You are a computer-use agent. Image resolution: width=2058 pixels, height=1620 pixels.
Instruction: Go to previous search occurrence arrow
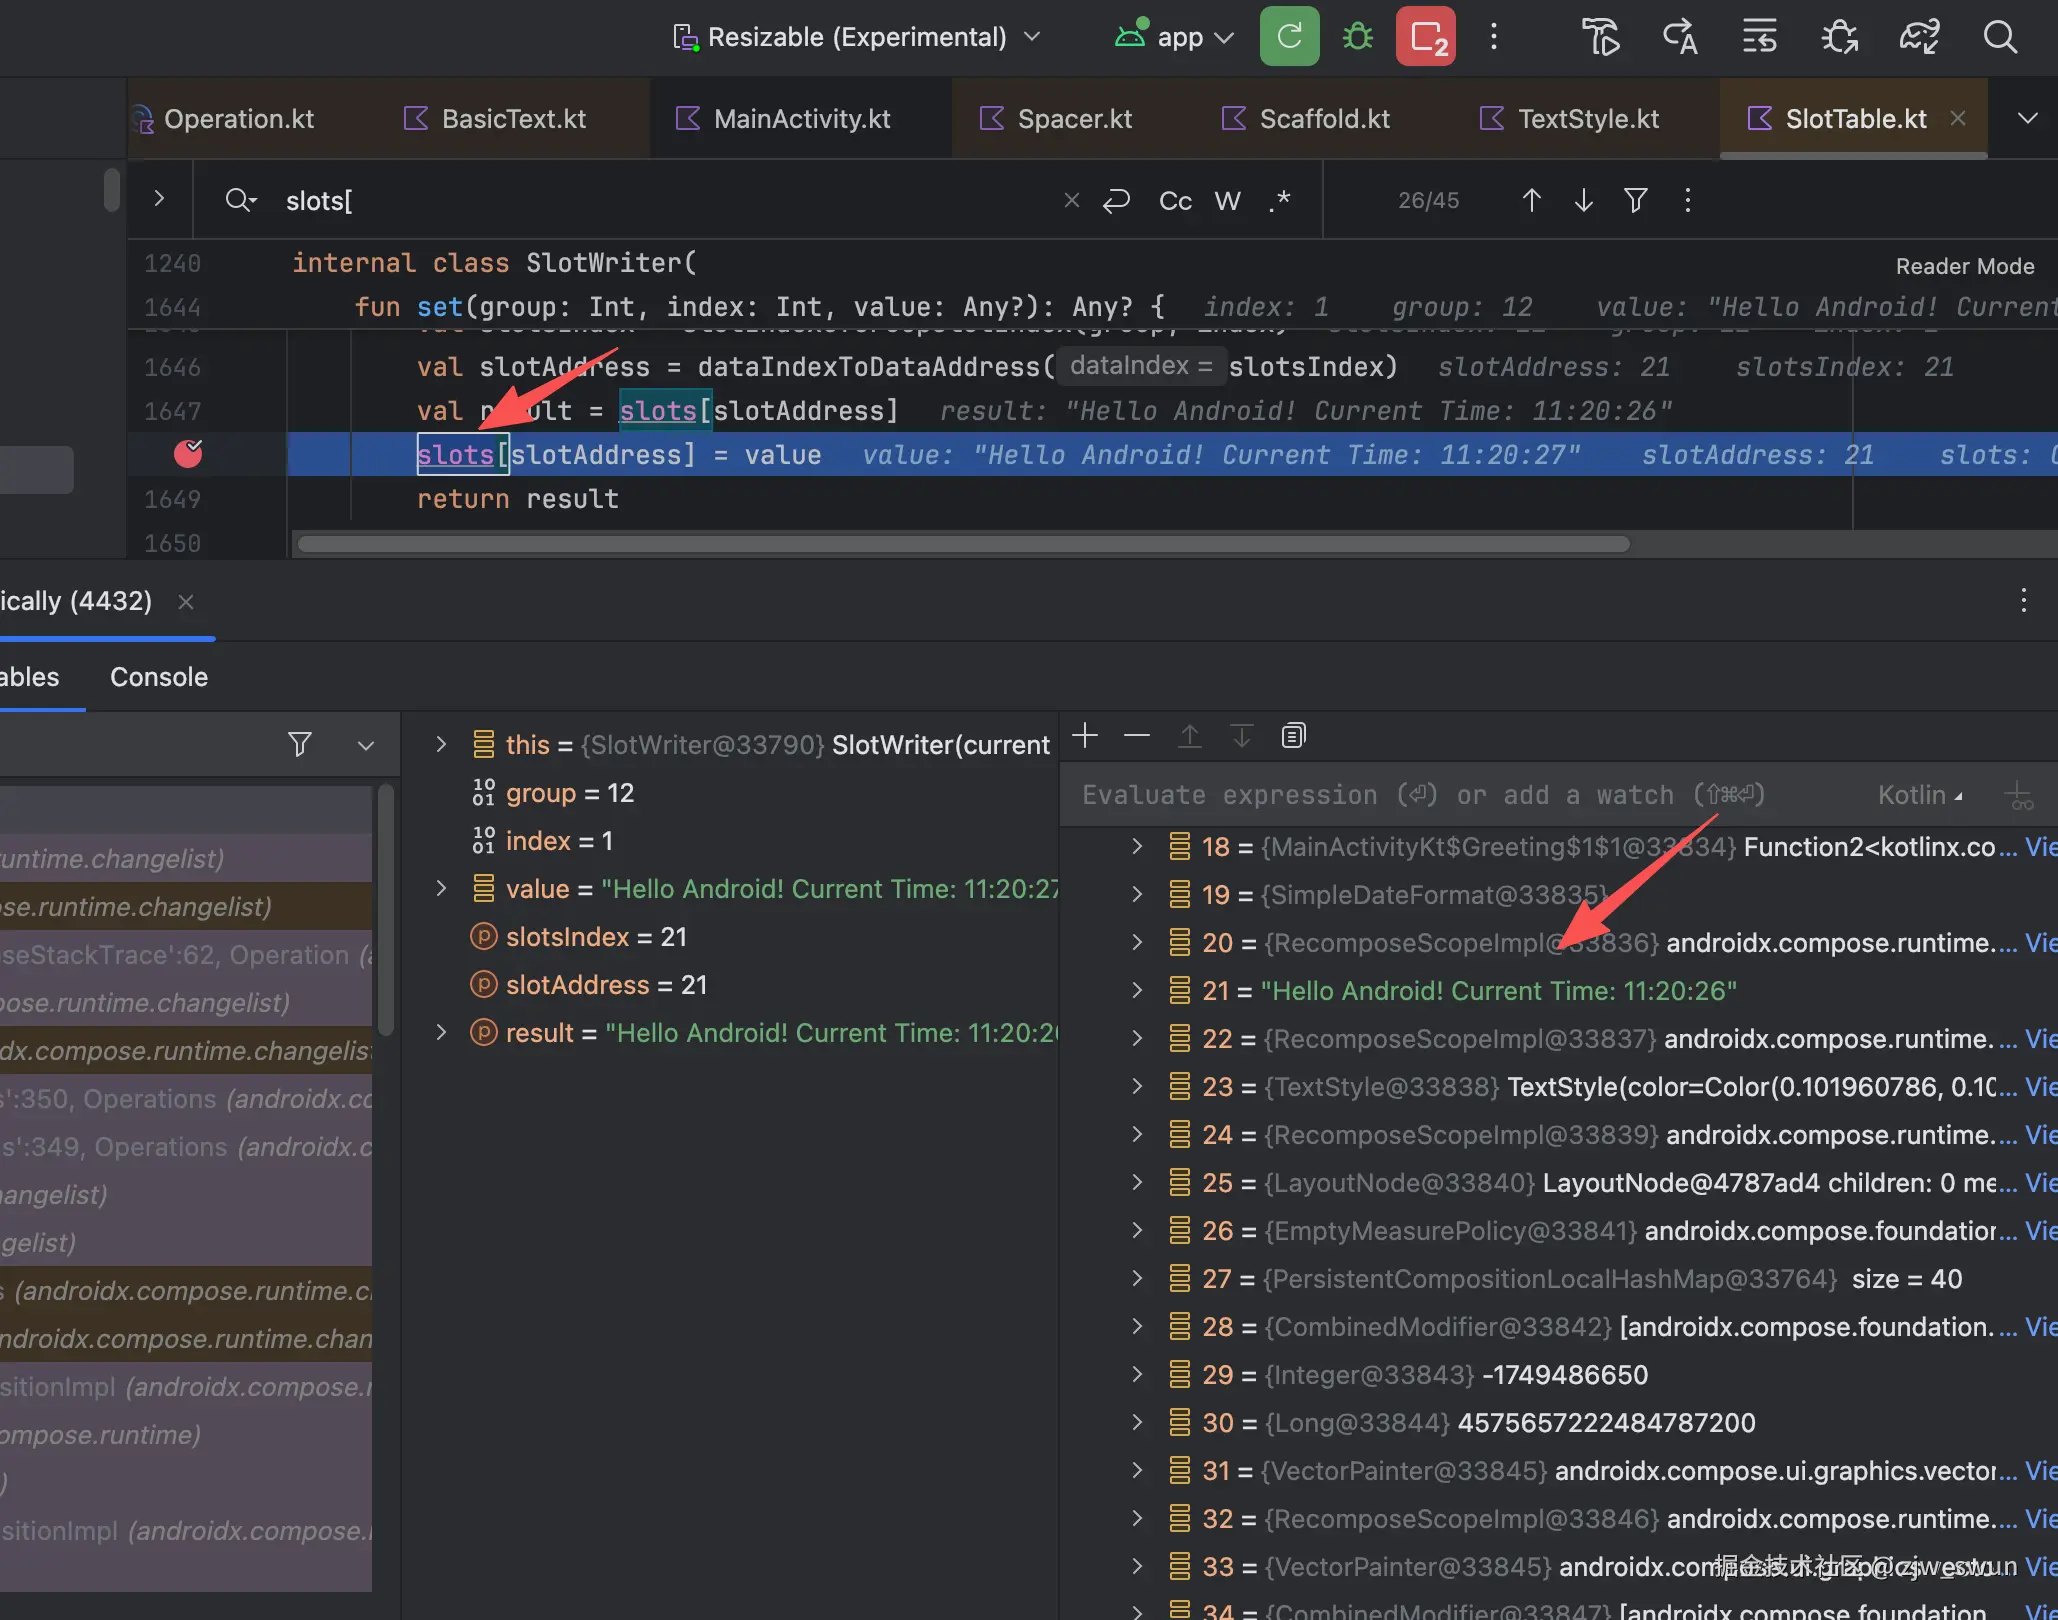(1531, 201)
